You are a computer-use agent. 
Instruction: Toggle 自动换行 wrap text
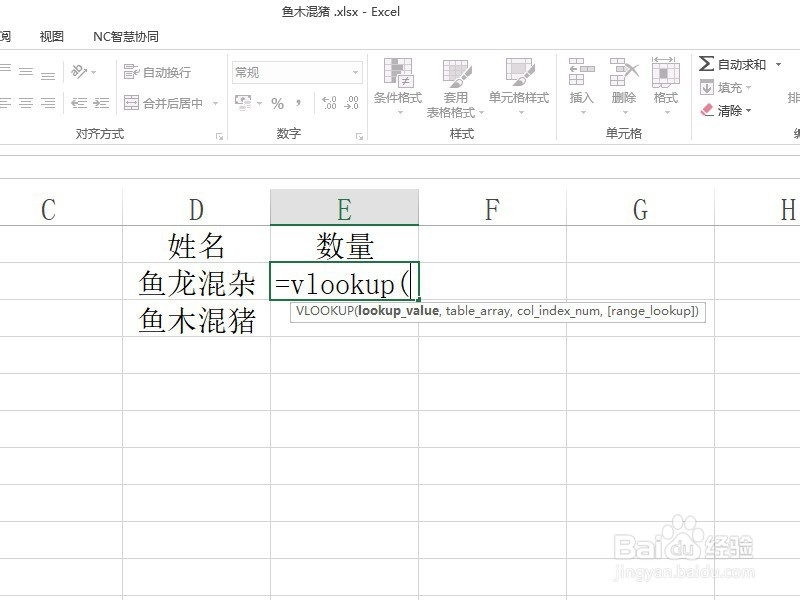click(x=158, y=72)
